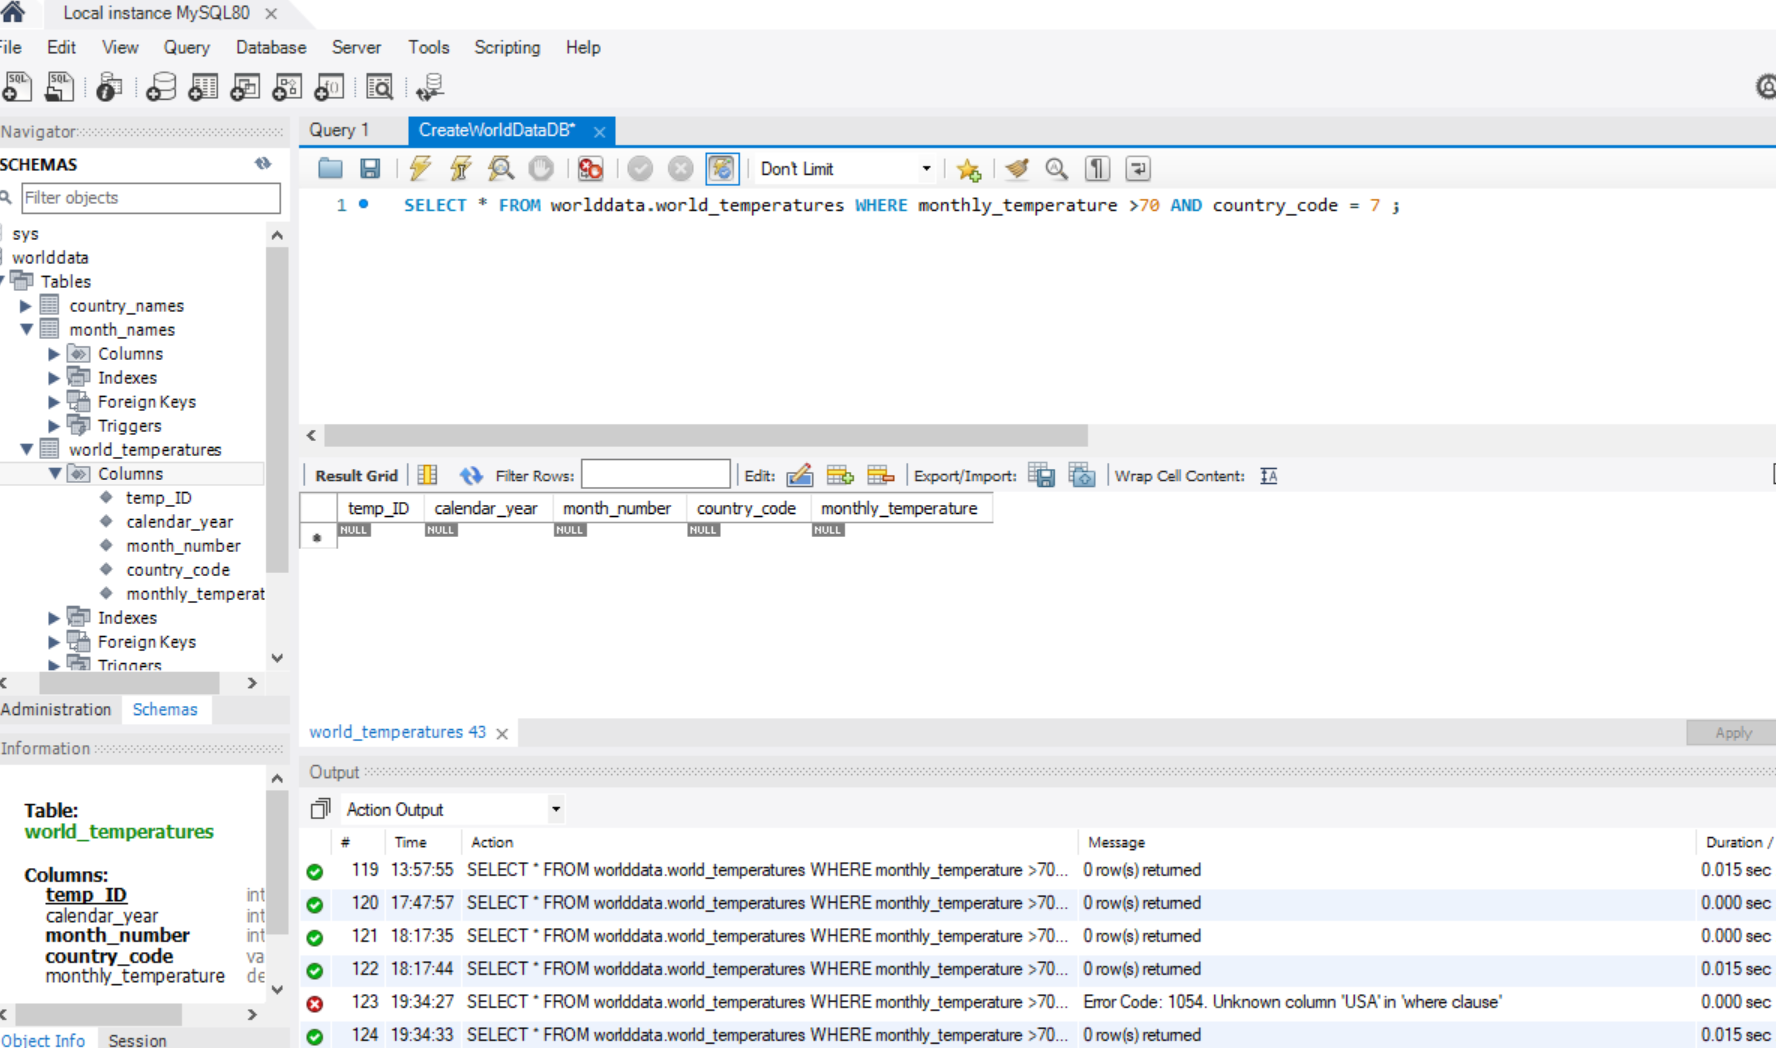Open the Action Output dropdown
This screenshot has height=1048, width=1776.
coord(453,809)
